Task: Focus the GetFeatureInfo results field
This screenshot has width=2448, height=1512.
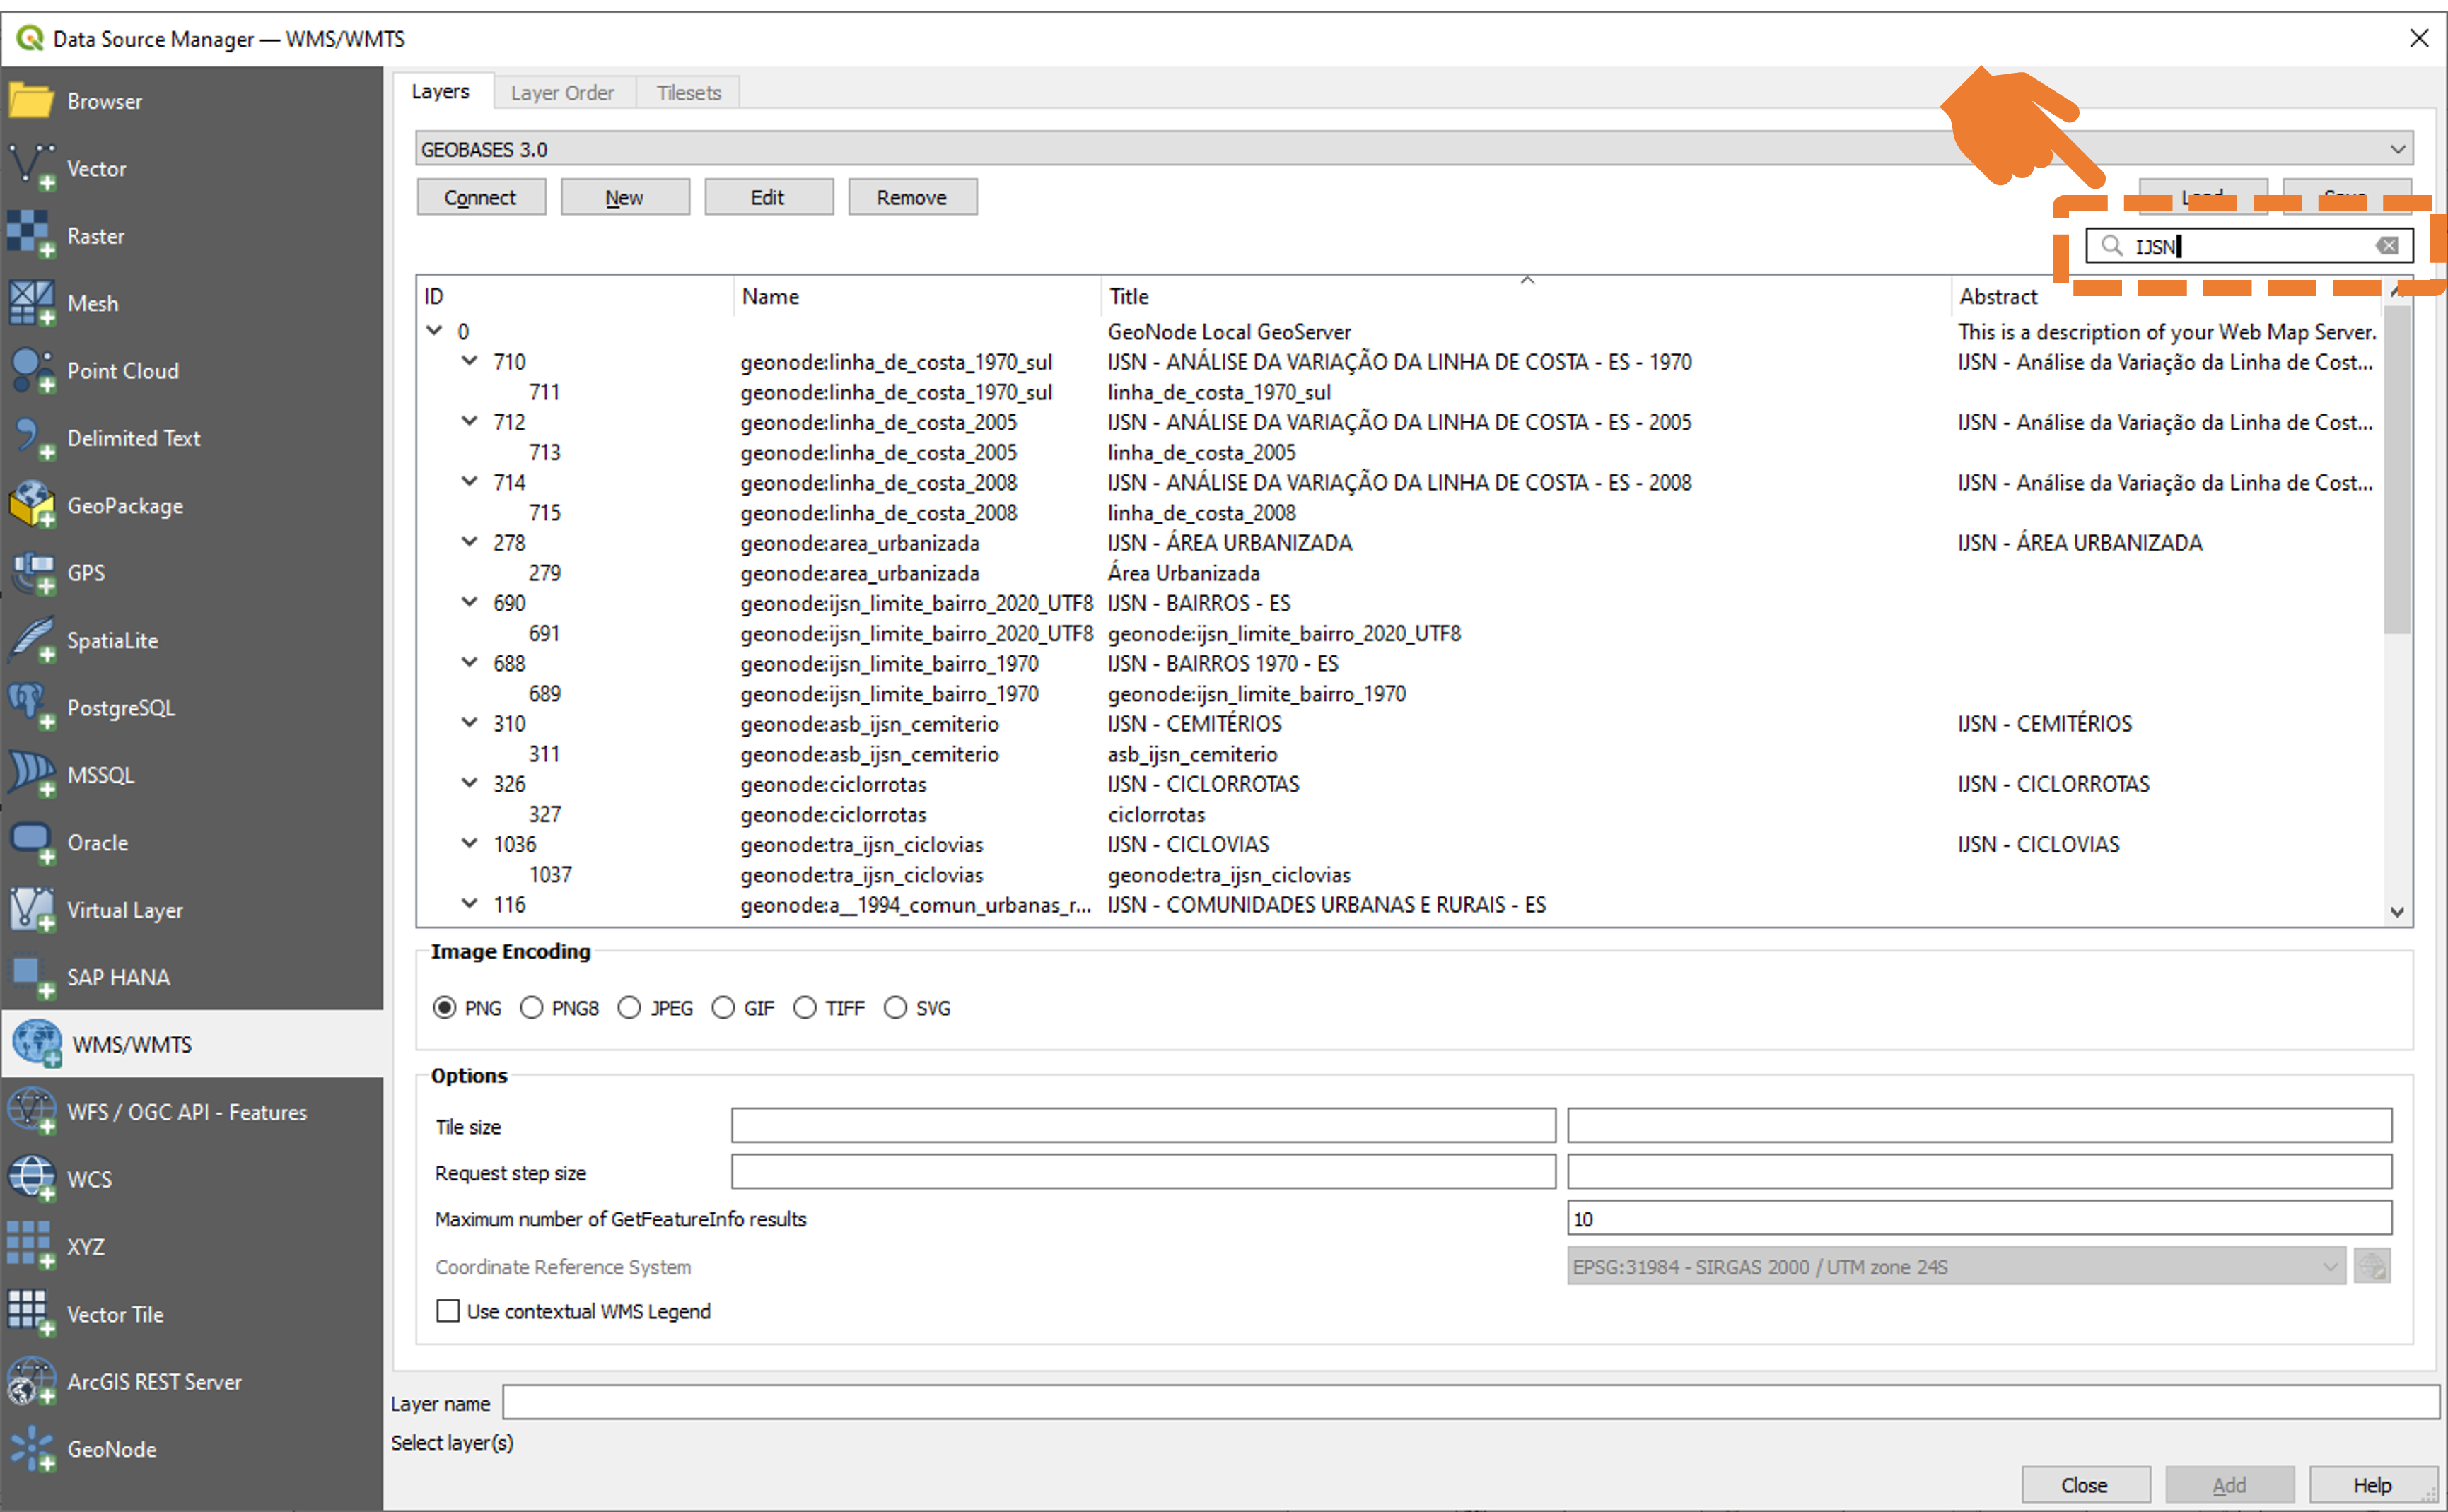Action: 1979,1218
